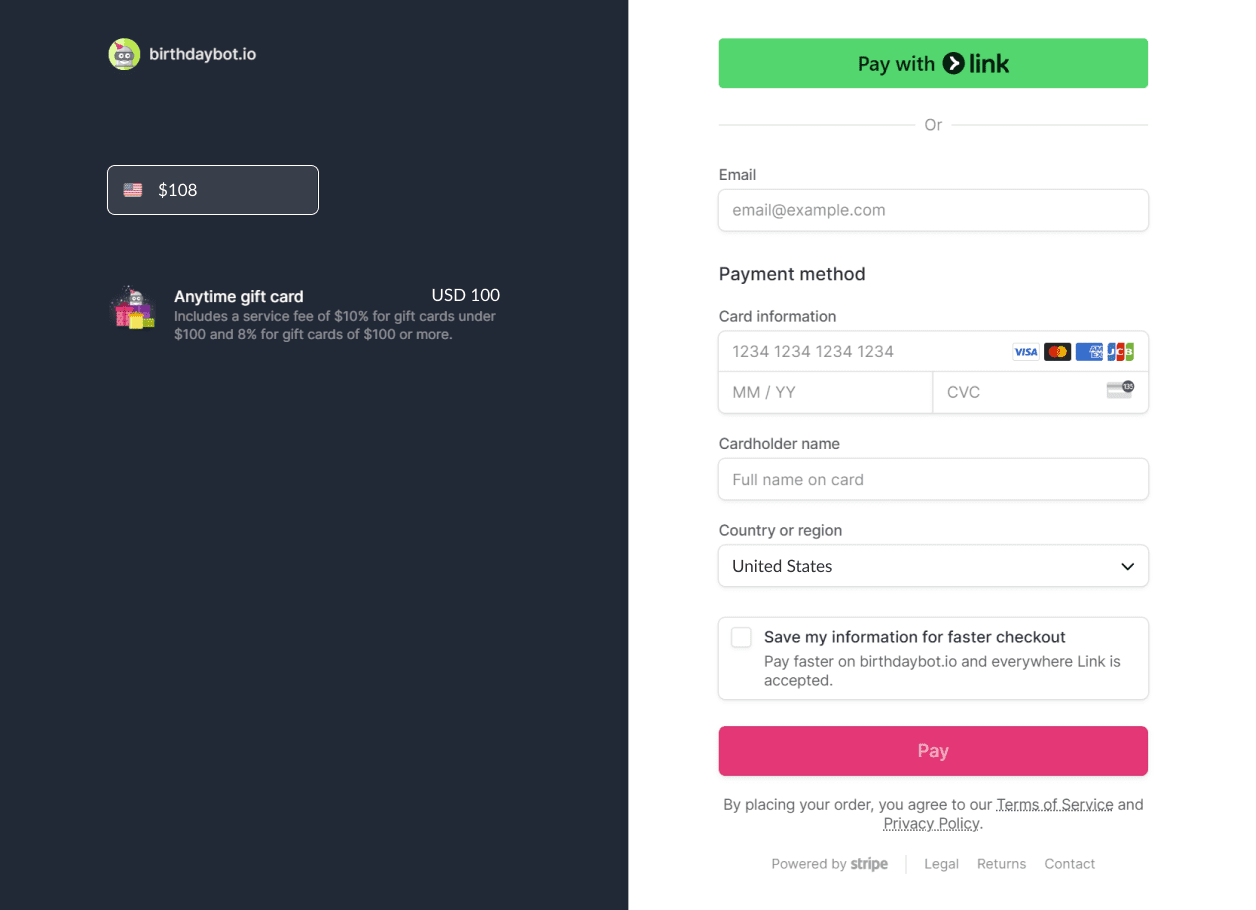The height and width of the screenshot is (910, 1256).
Task: Click the CVC card help icon
Action: pos(1120,390)
